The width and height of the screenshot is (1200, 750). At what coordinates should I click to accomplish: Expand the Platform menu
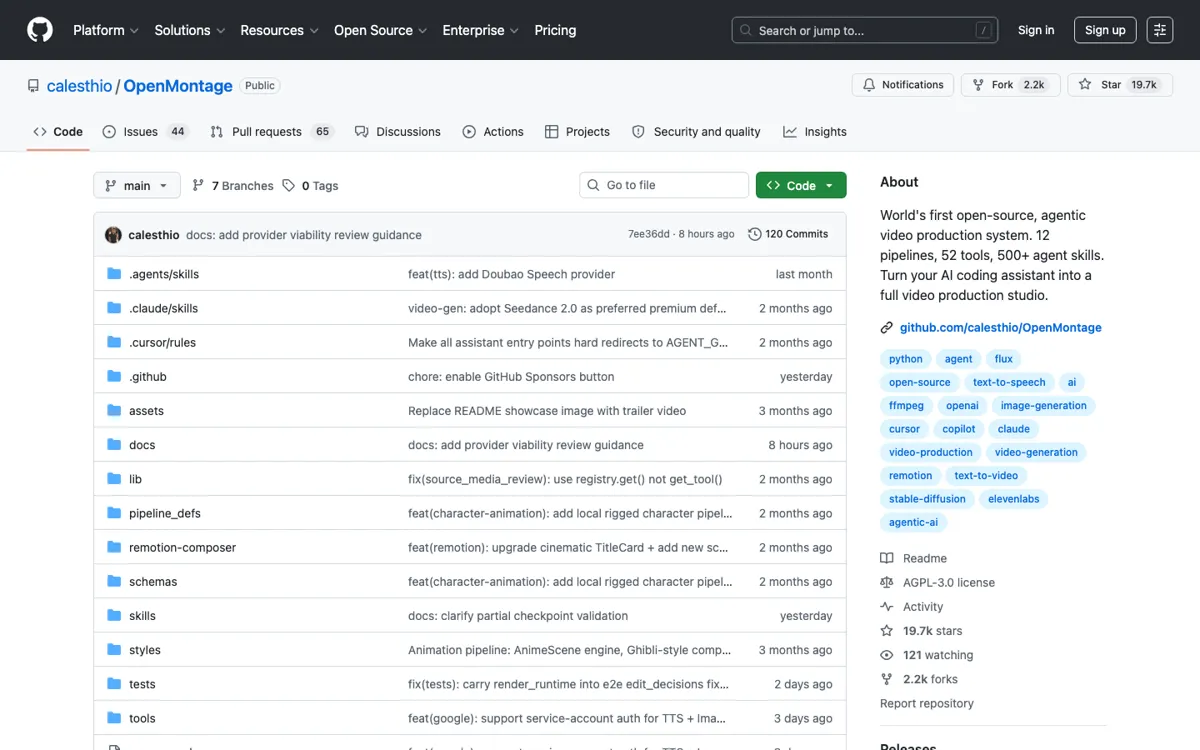(x=106, y=30)
